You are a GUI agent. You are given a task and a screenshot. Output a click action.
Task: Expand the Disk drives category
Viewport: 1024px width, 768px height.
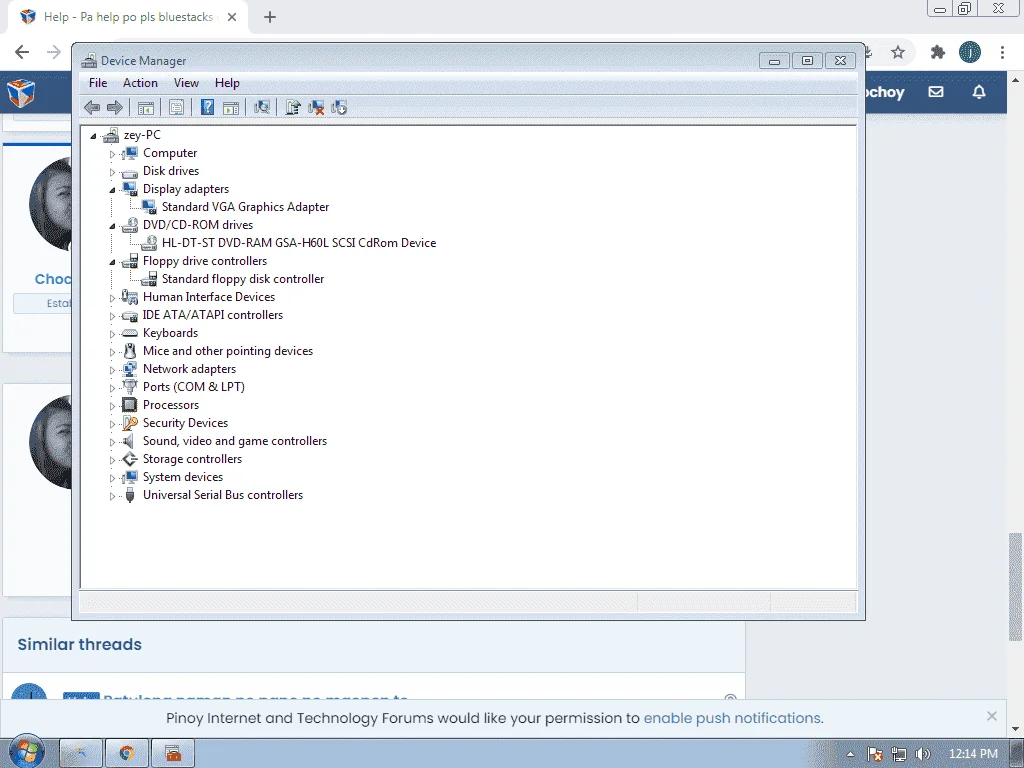tap(112, 172)
